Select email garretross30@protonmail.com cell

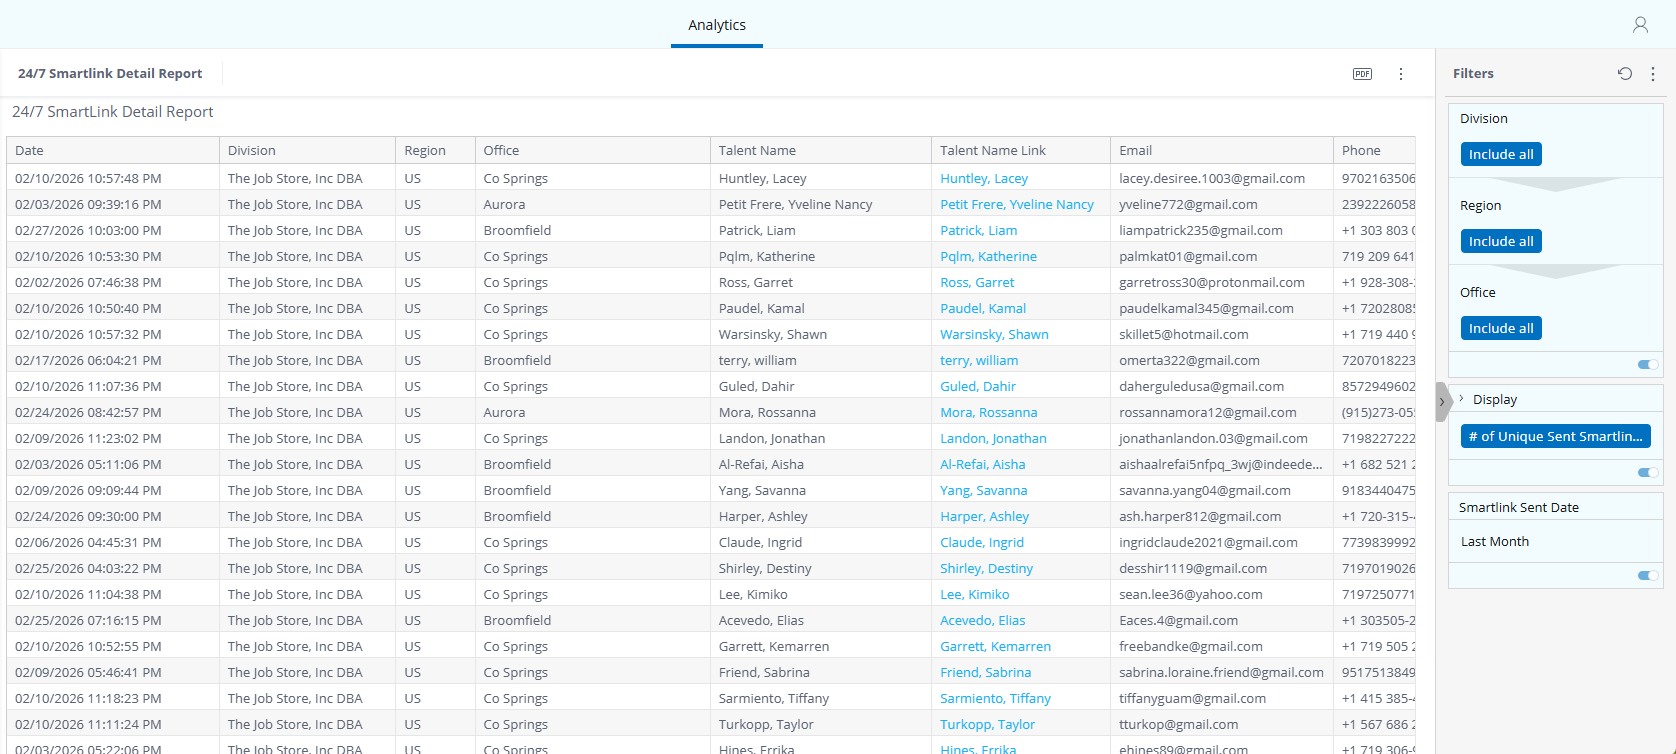pyautogui.click(x=1222, y=282)
